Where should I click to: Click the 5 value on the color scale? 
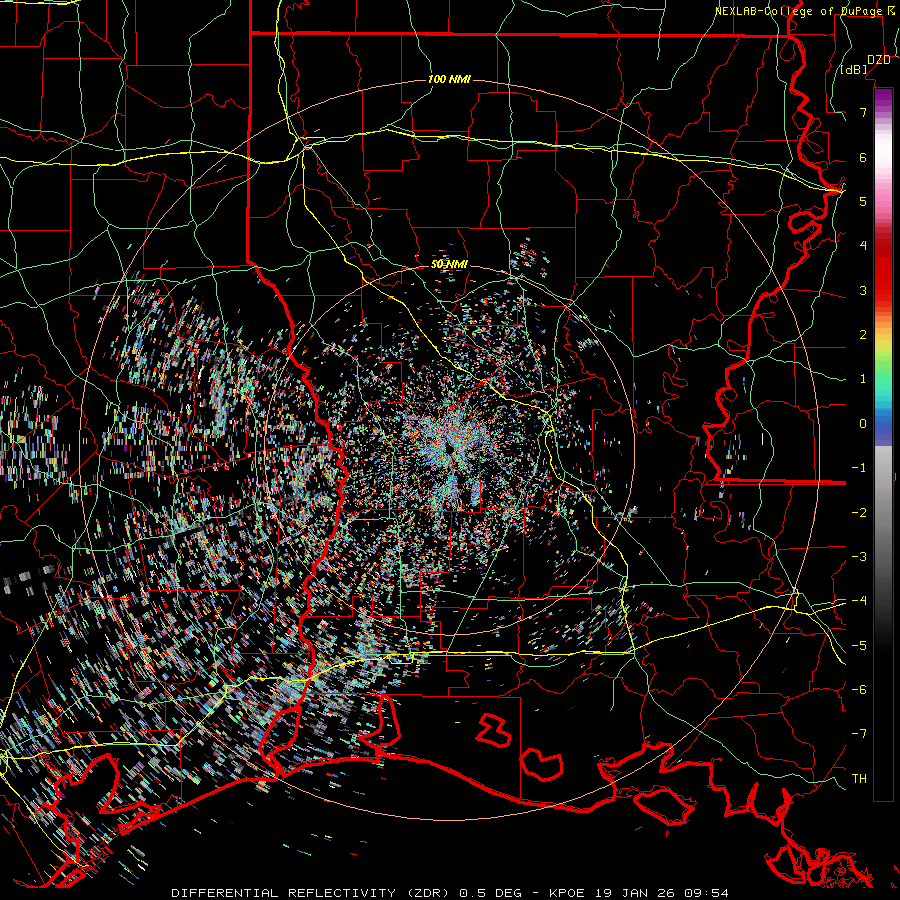(863, 201)
